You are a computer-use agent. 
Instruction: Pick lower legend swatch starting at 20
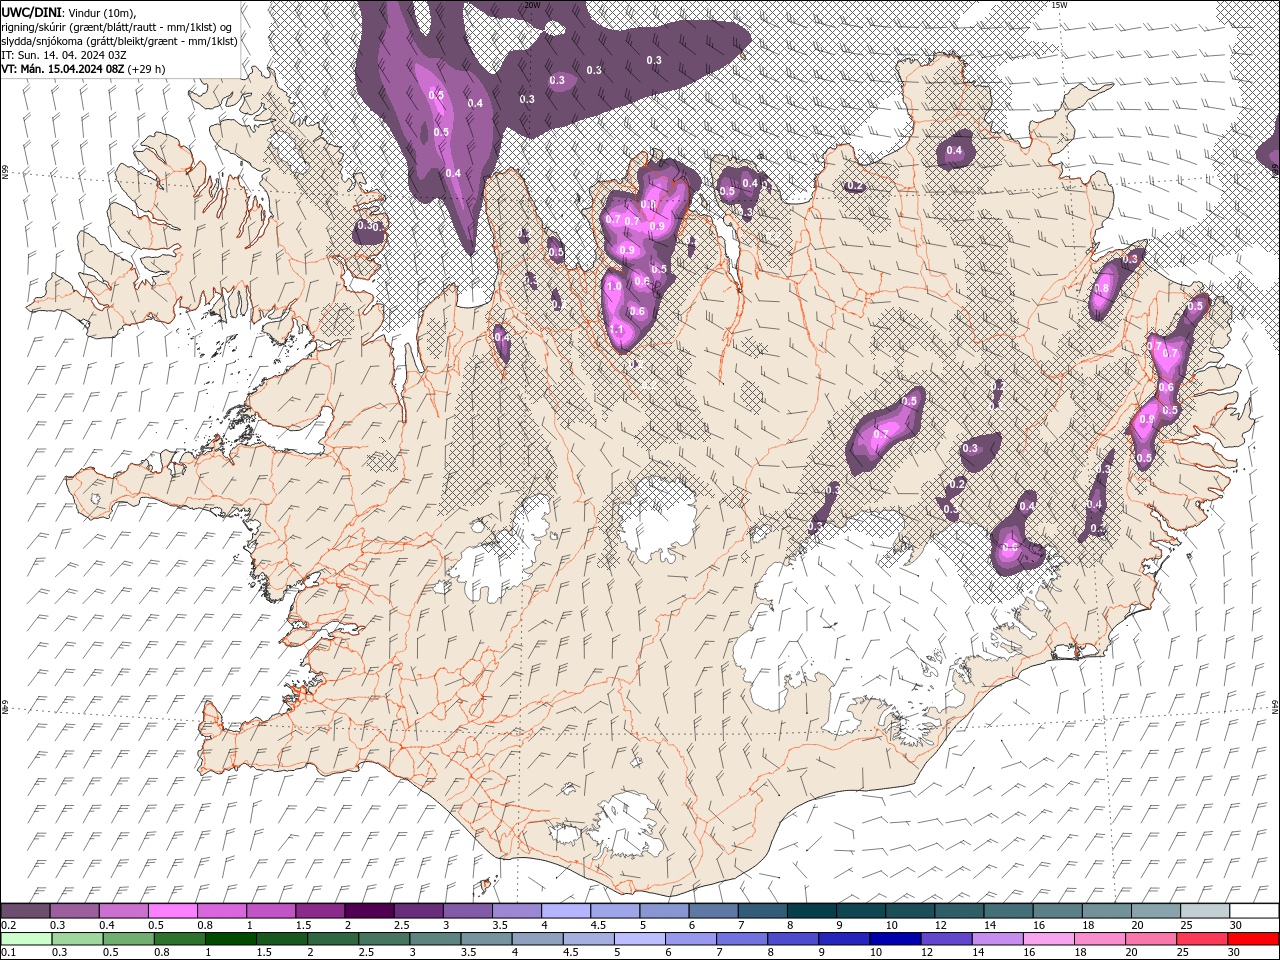click(1150, 939)
